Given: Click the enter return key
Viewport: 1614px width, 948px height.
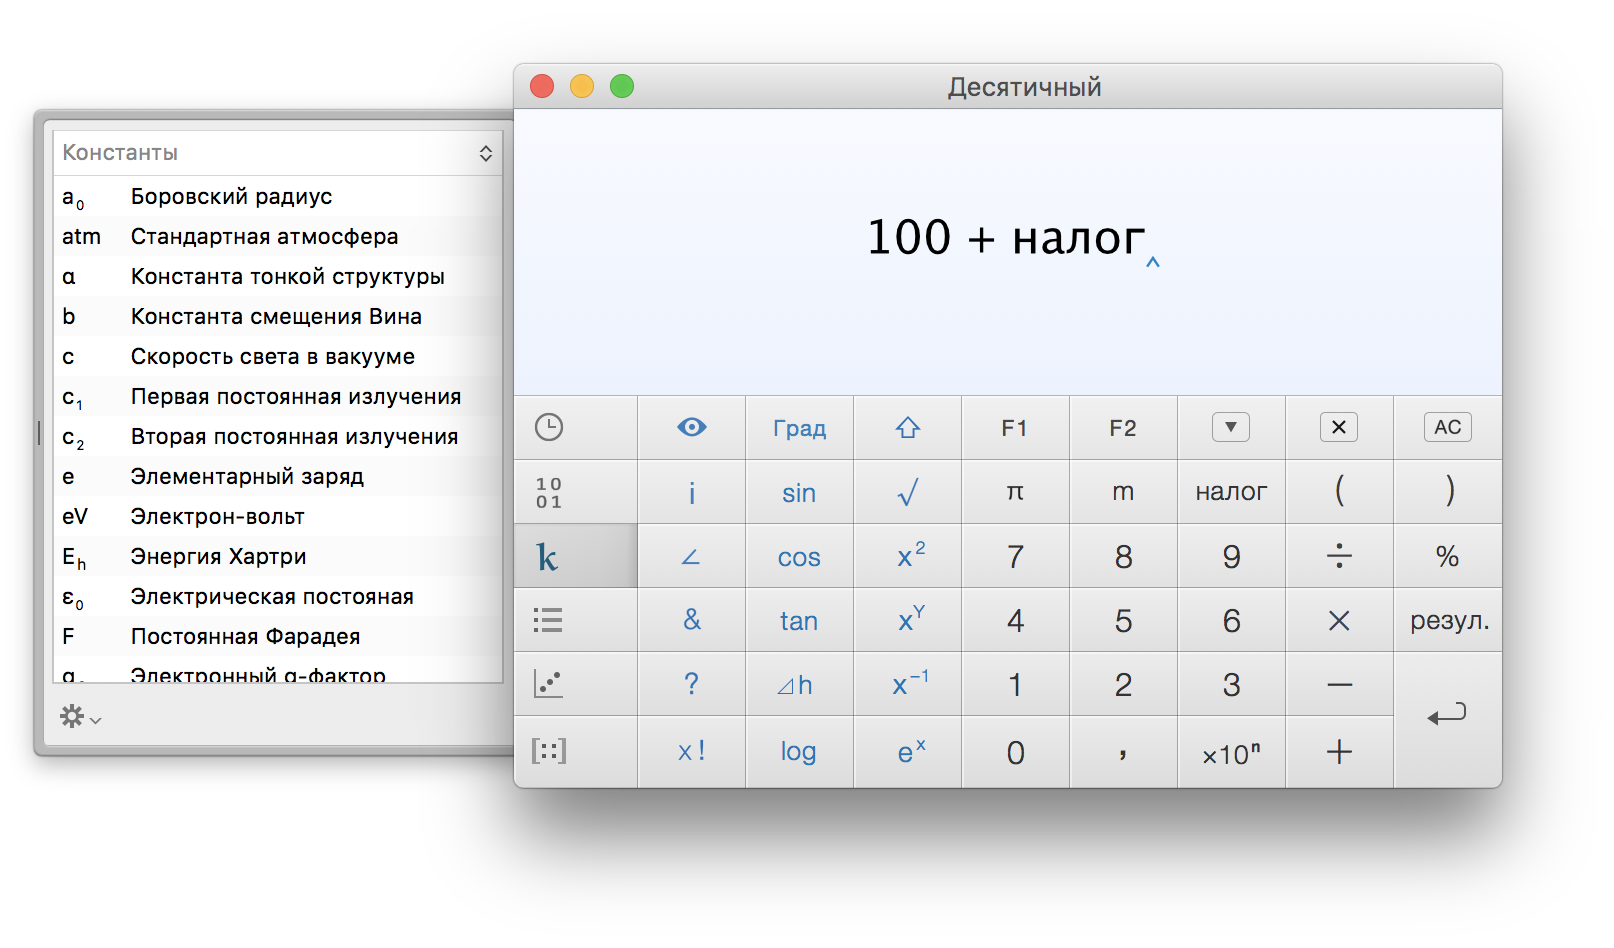Looking at the screenshot, I should click(x=1448, y=719).
